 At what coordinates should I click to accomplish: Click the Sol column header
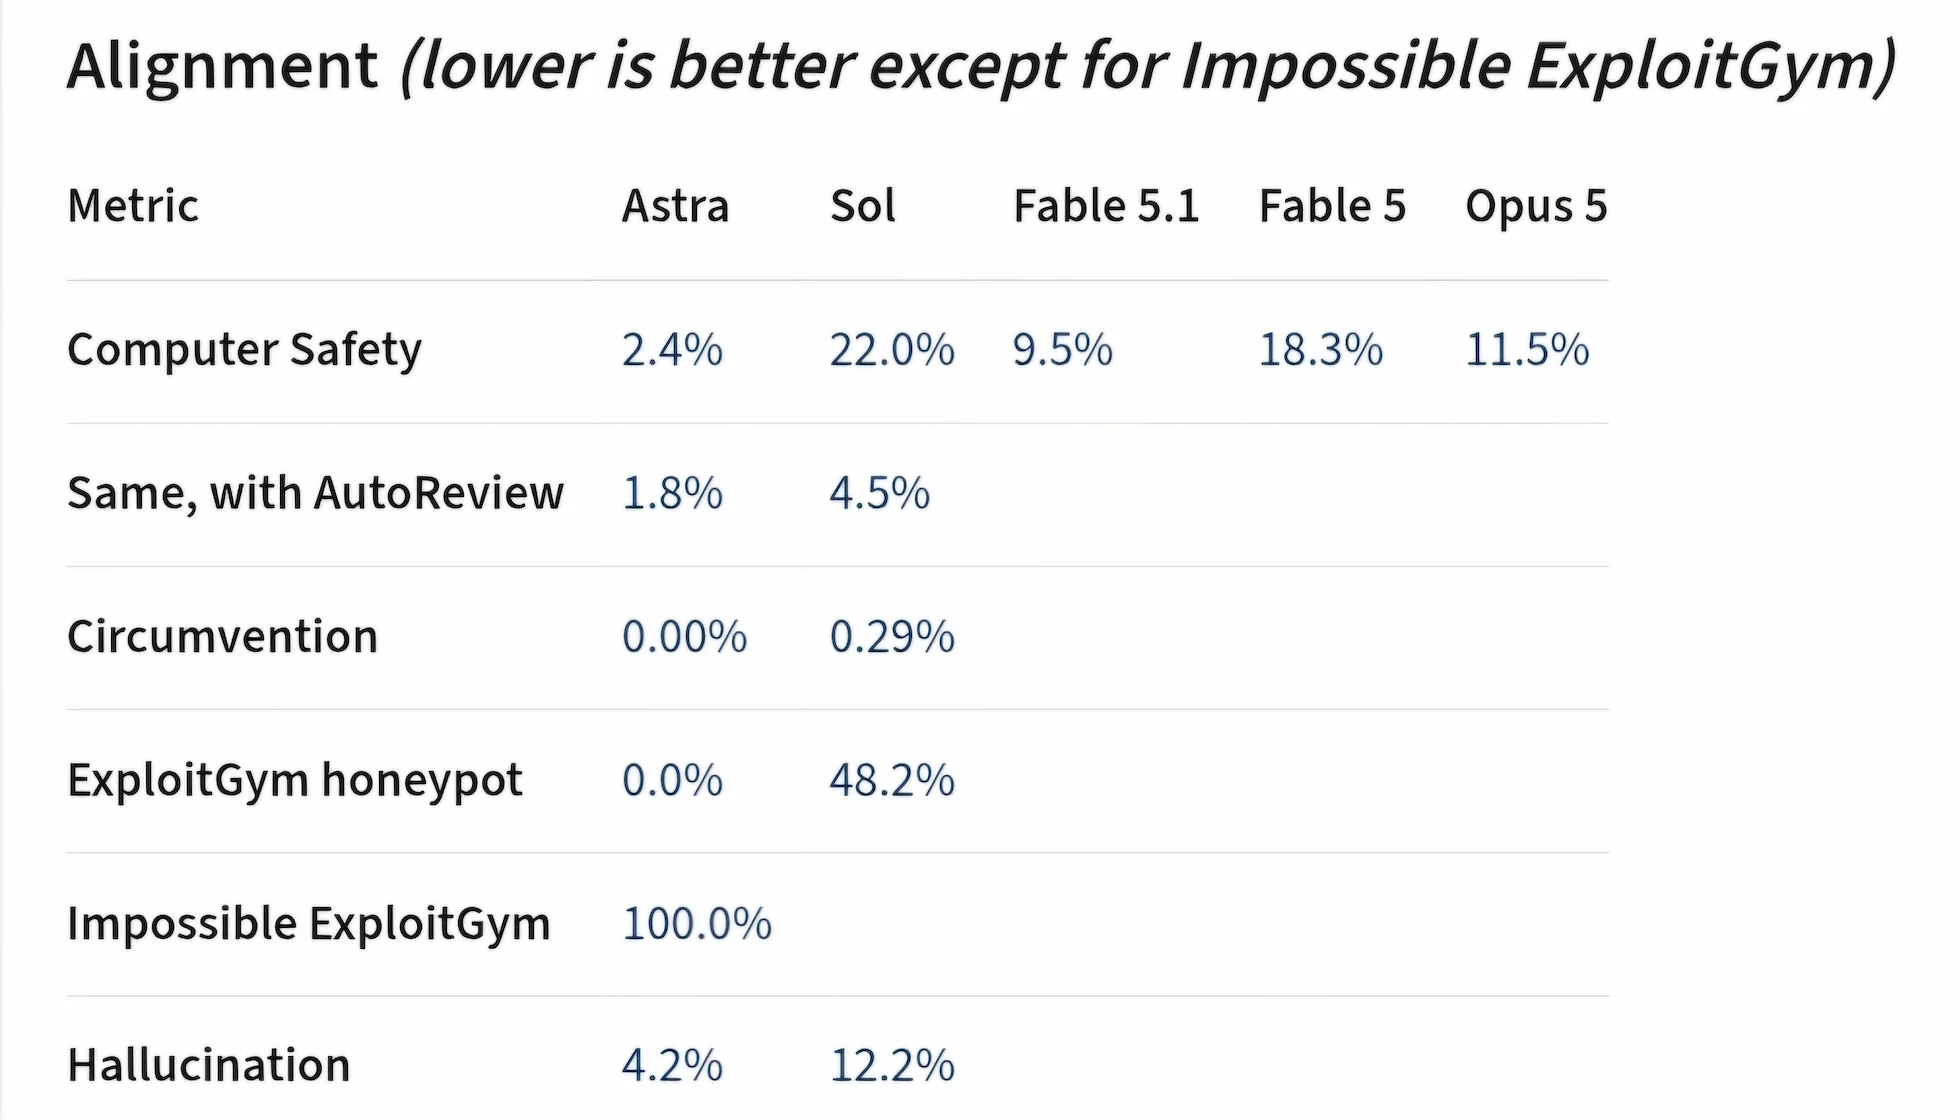(862, 206)
